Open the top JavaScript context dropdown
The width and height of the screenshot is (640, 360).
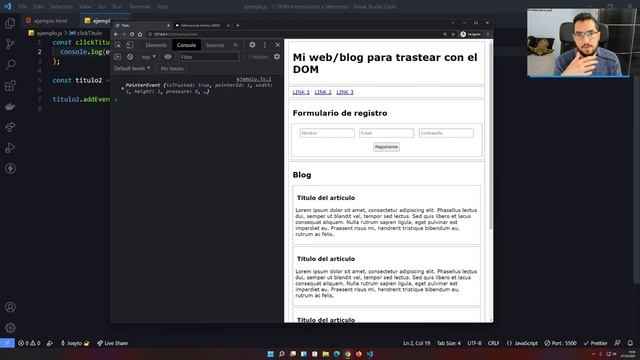tap(148, 57)
